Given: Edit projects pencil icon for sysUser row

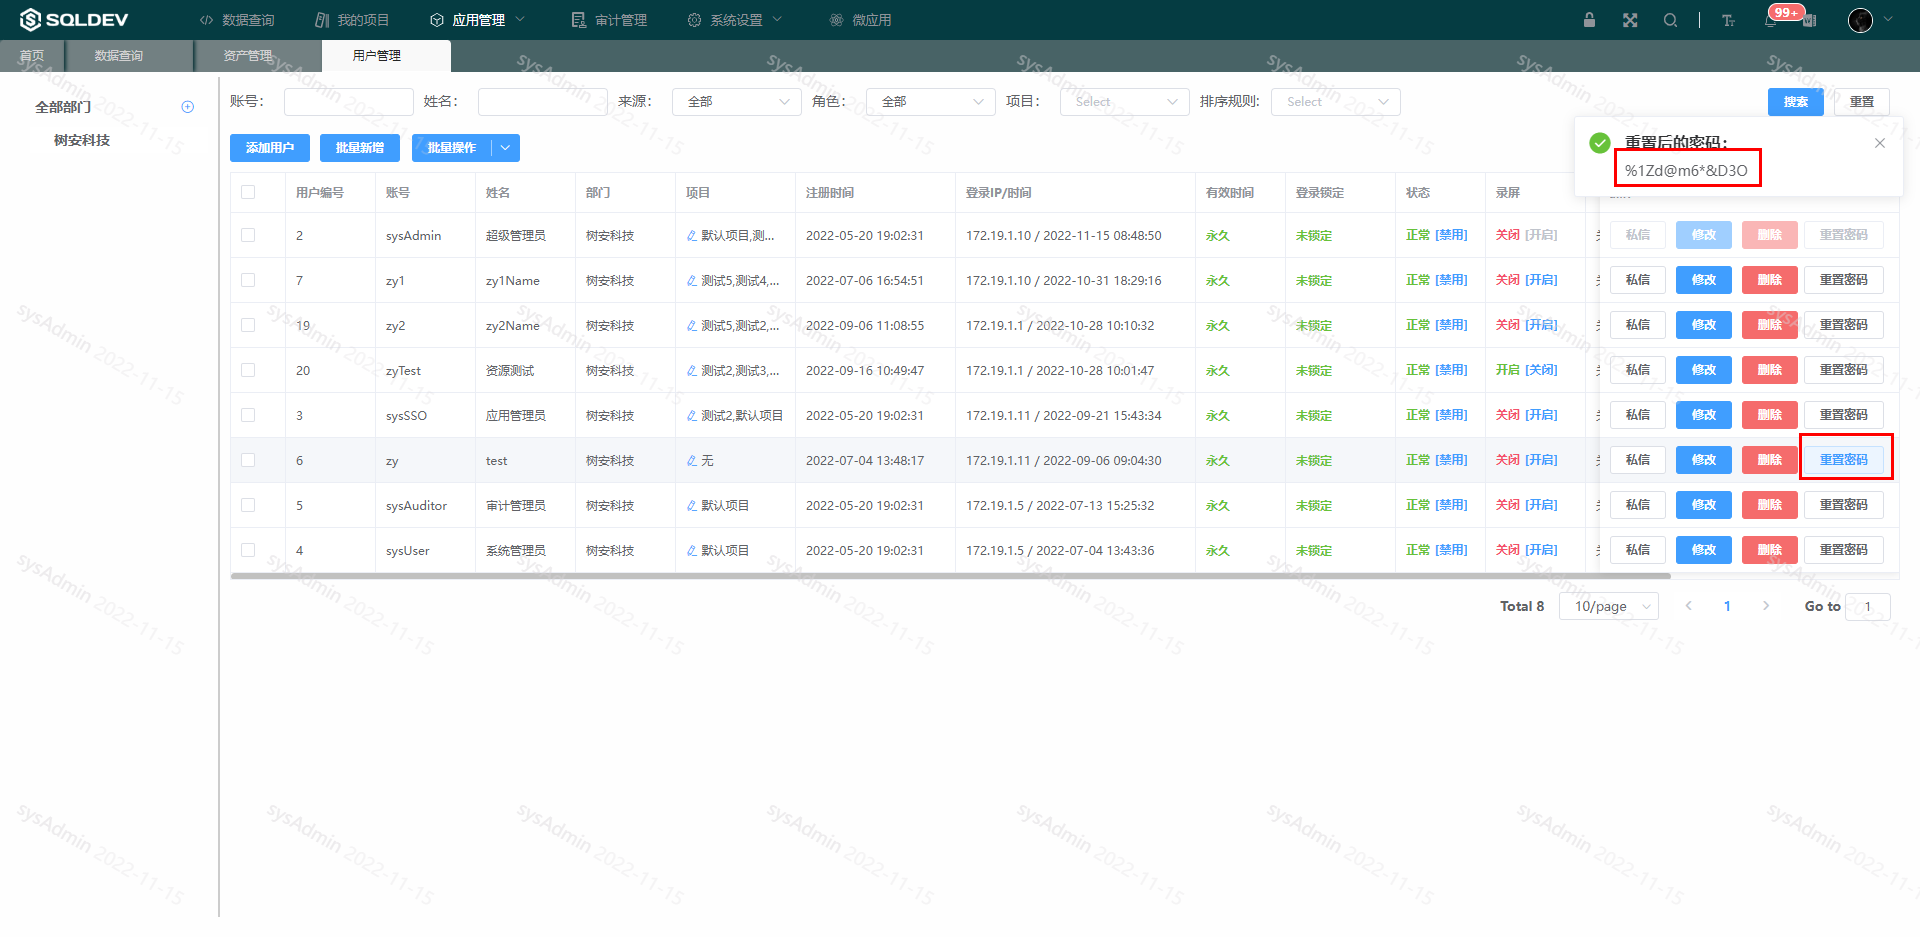Looking at the screenshot, I should [x=692, y=551].
